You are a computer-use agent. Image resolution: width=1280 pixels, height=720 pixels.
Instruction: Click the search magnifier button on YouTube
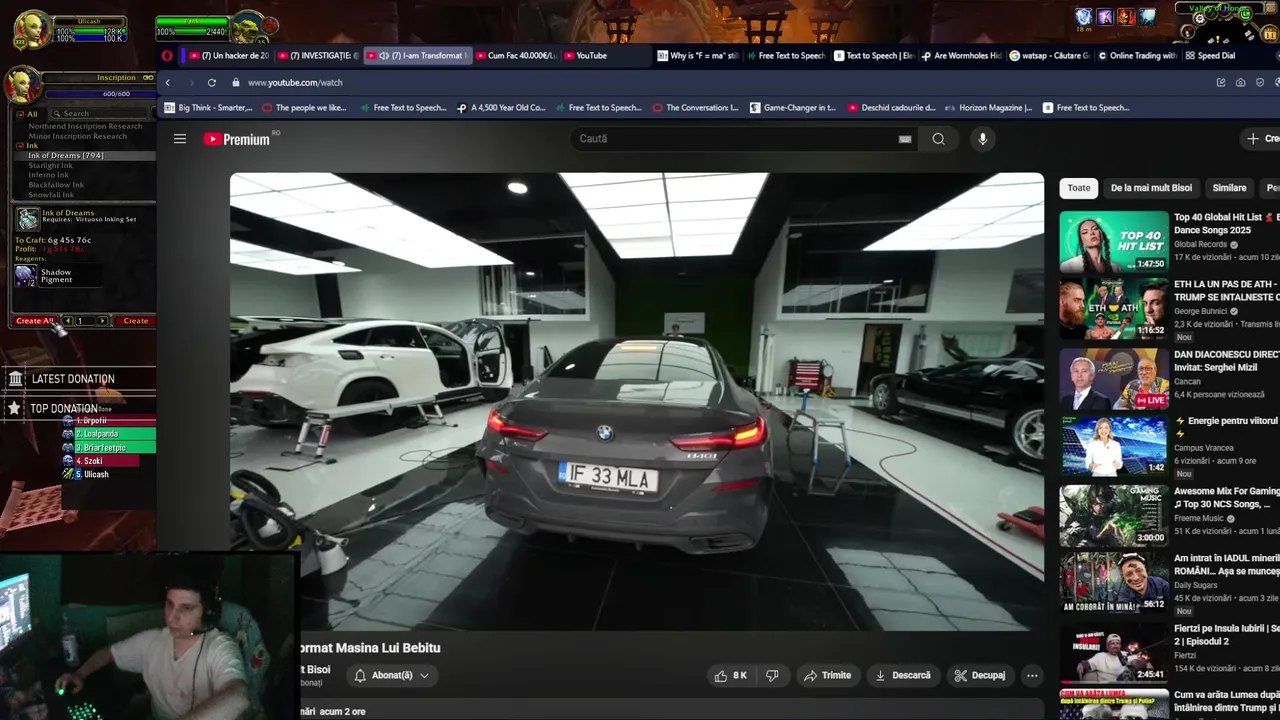pyautogui.click(x=938, y=139)
